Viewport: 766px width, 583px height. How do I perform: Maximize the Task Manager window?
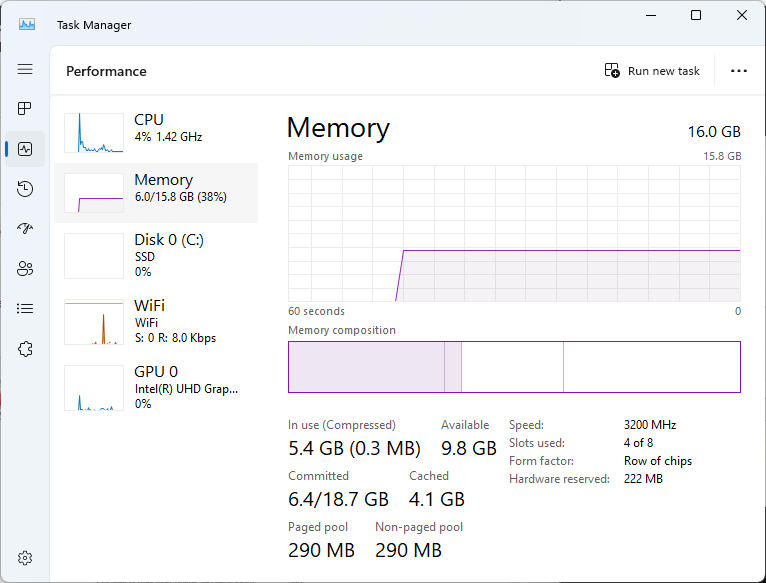696,15
